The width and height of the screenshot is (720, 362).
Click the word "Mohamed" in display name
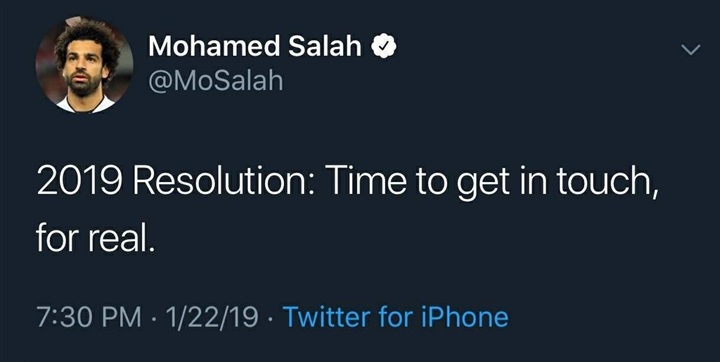[214, 46]
